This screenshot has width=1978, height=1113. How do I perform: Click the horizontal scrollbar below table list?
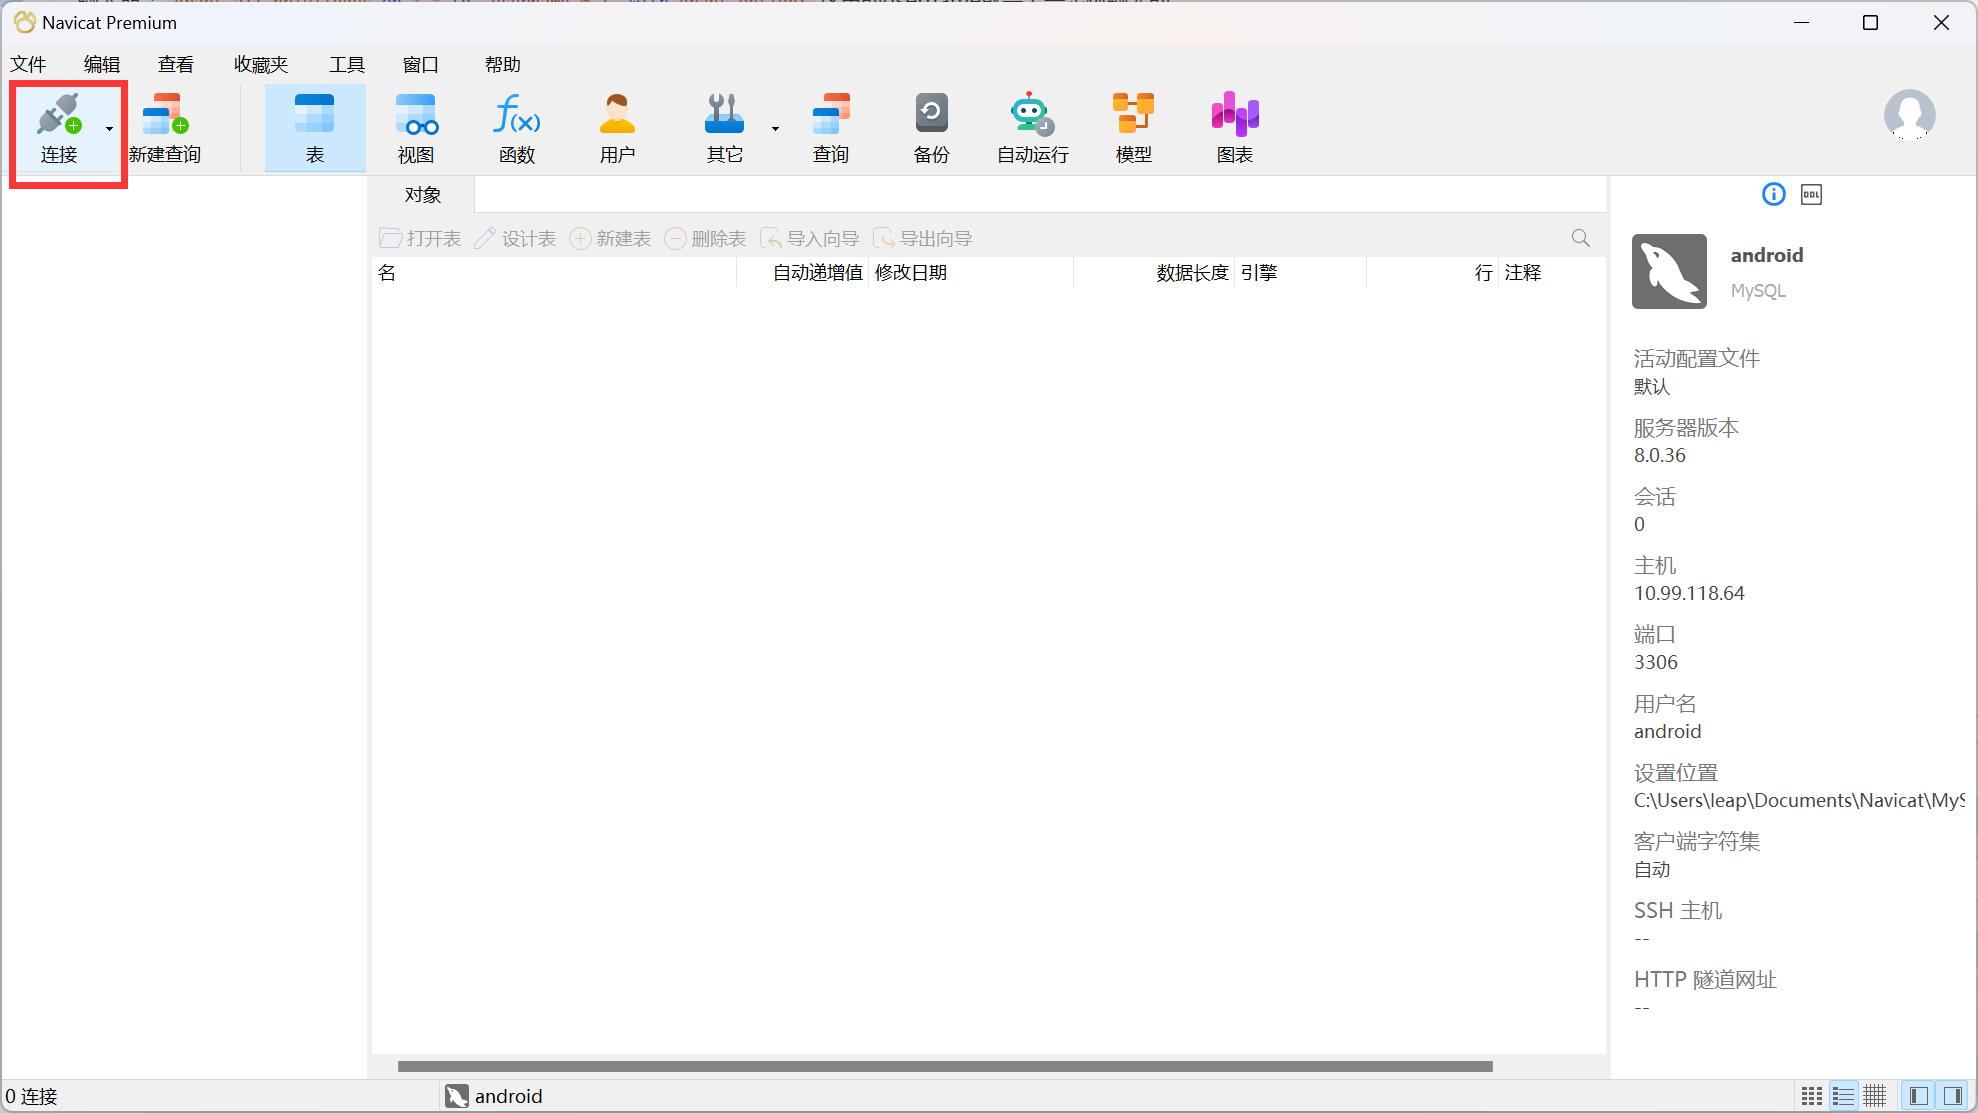point(944,1066)
